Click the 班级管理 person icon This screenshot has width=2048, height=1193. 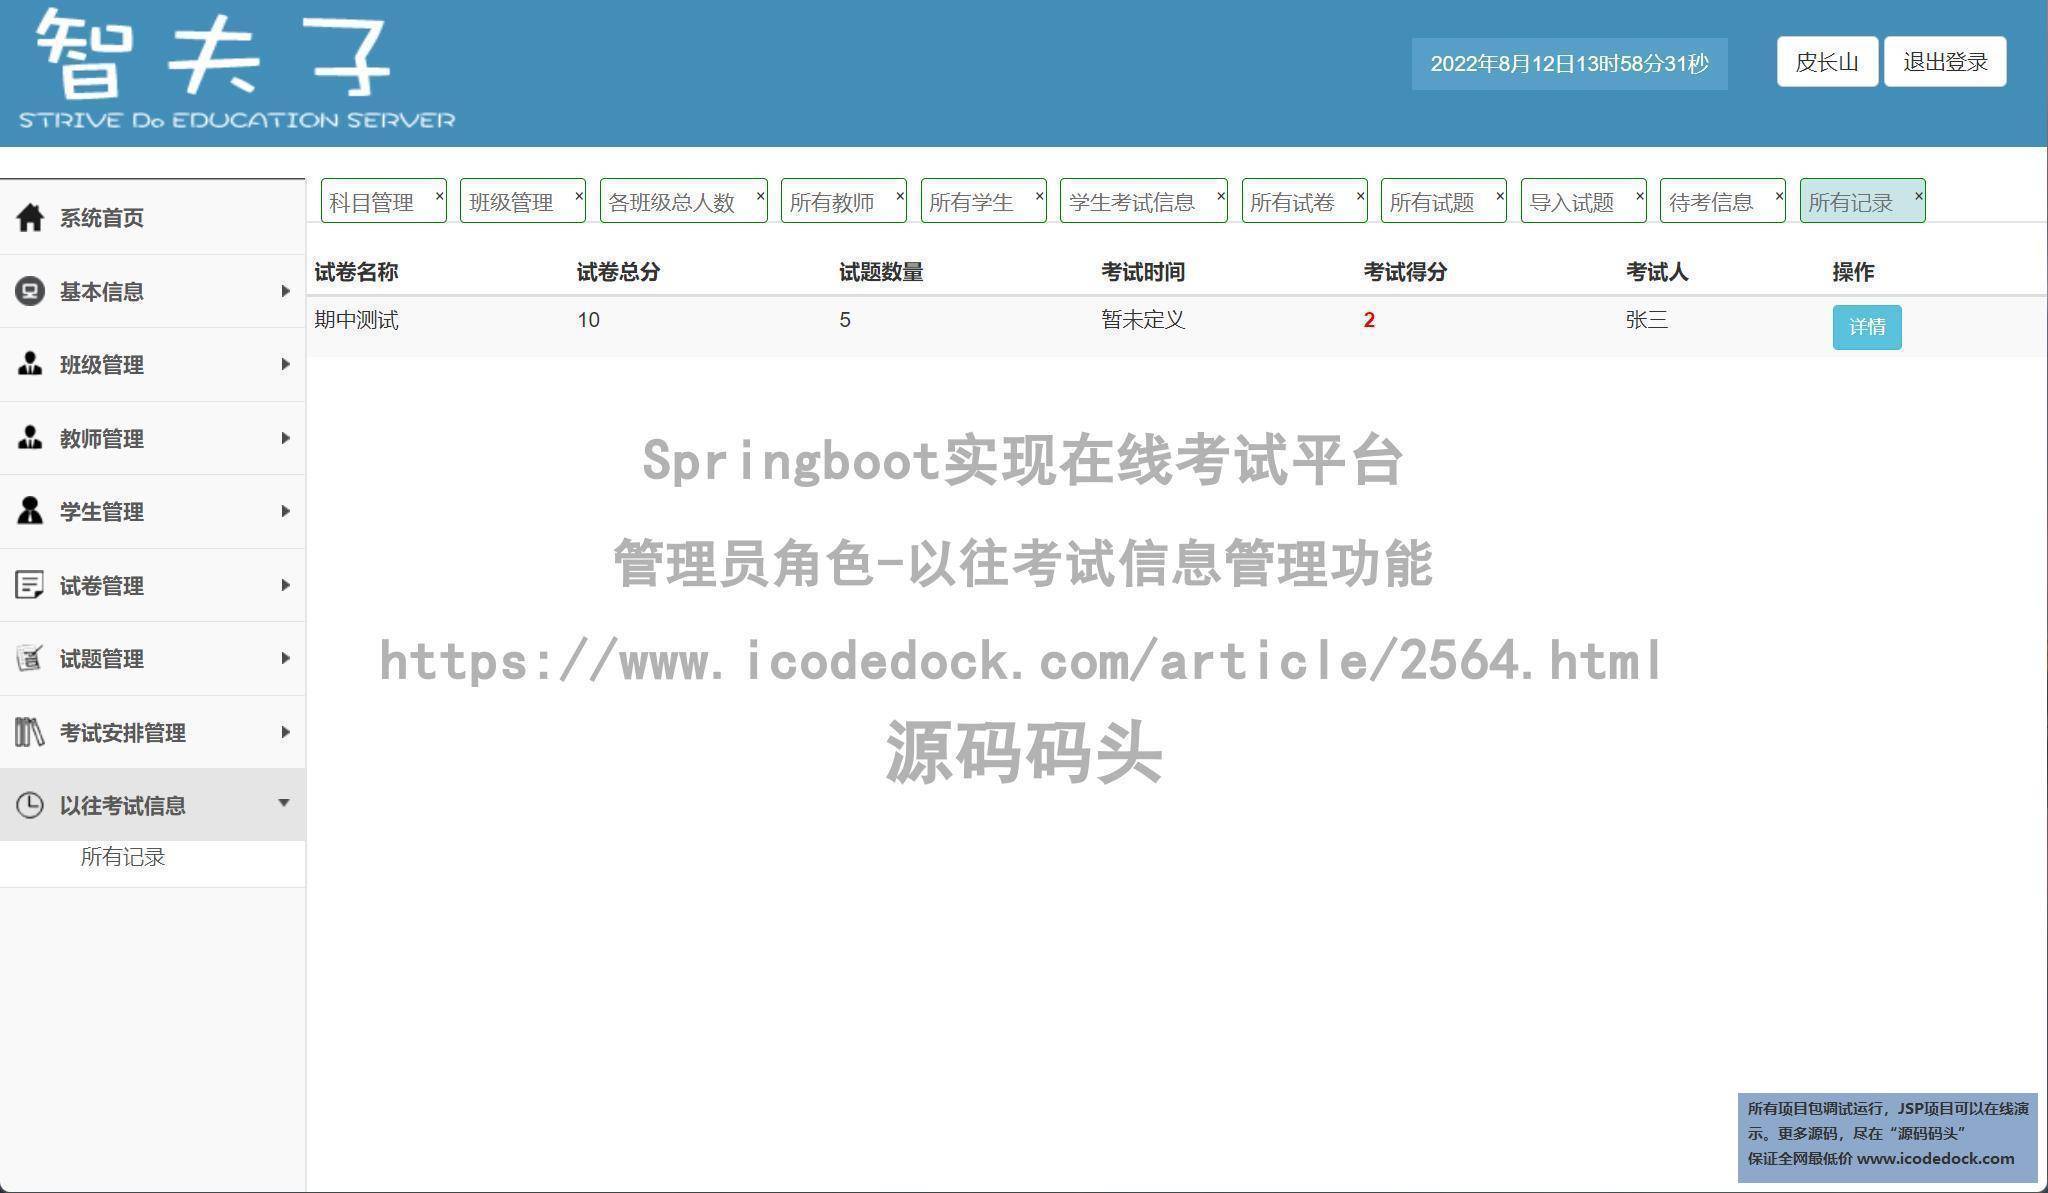click(29, 365)
